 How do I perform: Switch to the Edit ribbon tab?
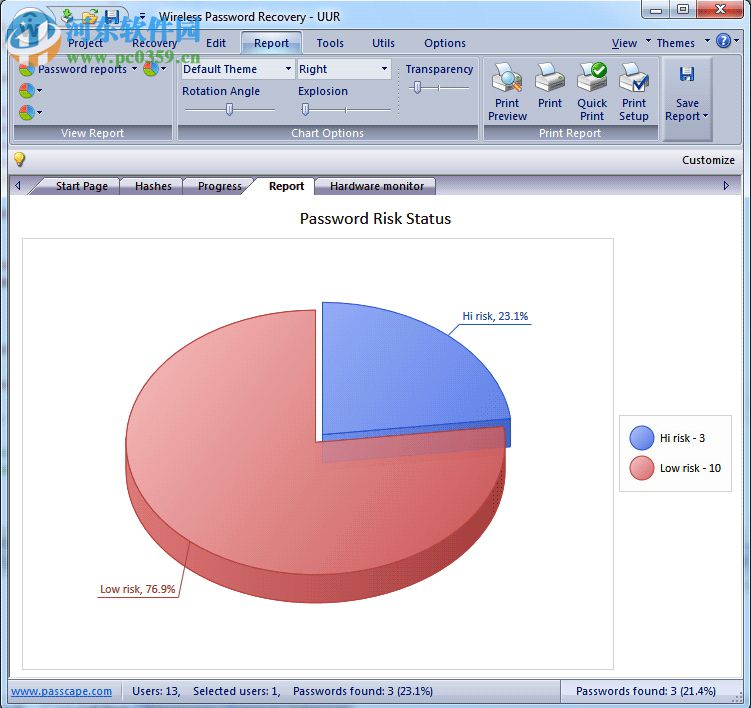(216, 43)
